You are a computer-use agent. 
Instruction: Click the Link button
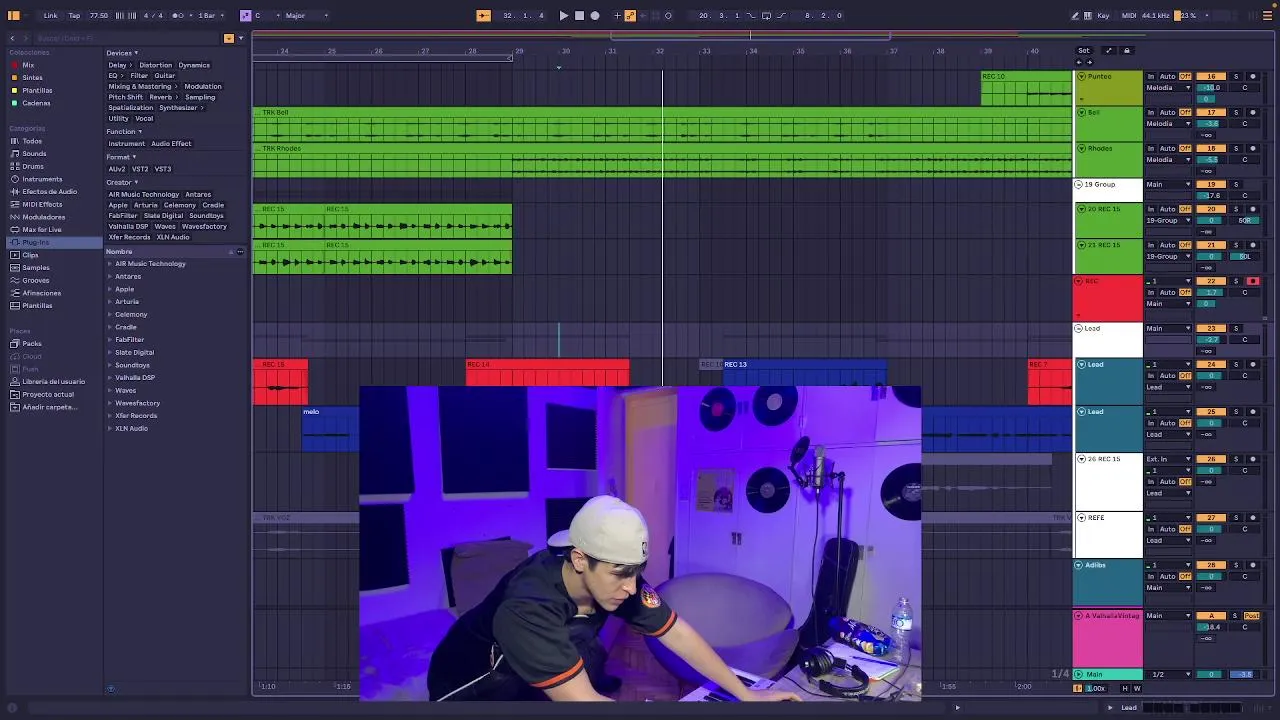[50, 15]
